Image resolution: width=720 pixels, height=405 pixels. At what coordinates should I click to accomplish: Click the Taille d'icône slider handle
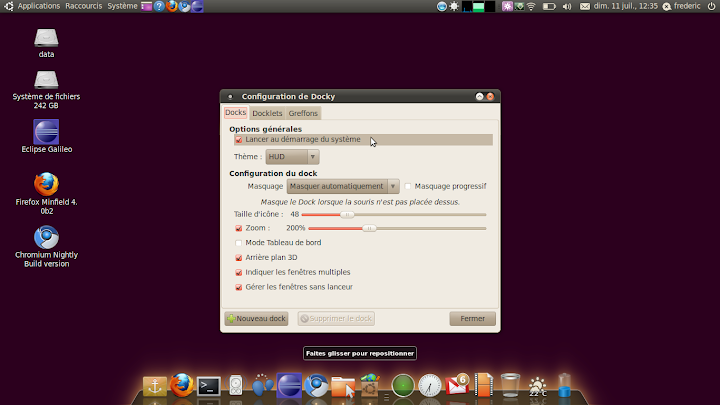pos(347,214)
